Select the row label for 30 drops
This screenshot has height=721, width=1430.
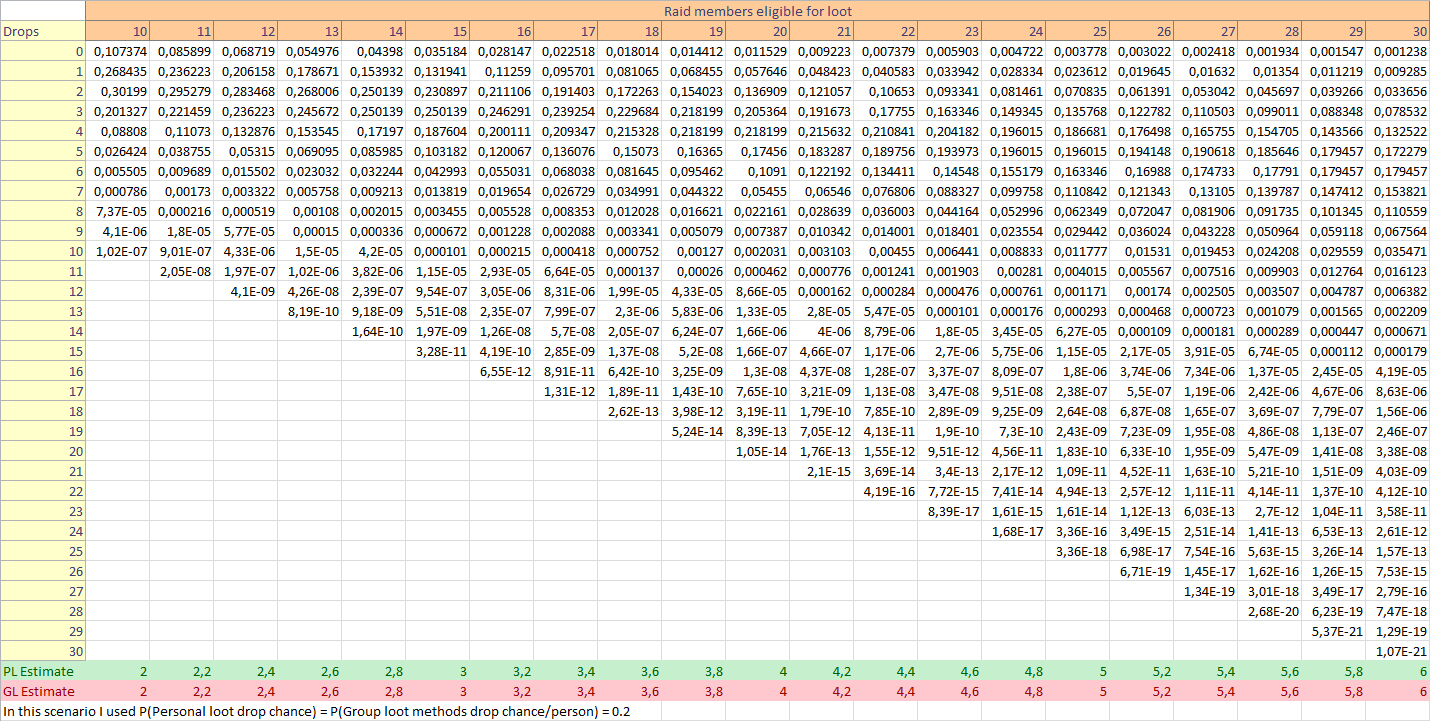pyautogui.click(x=43, y=651)
